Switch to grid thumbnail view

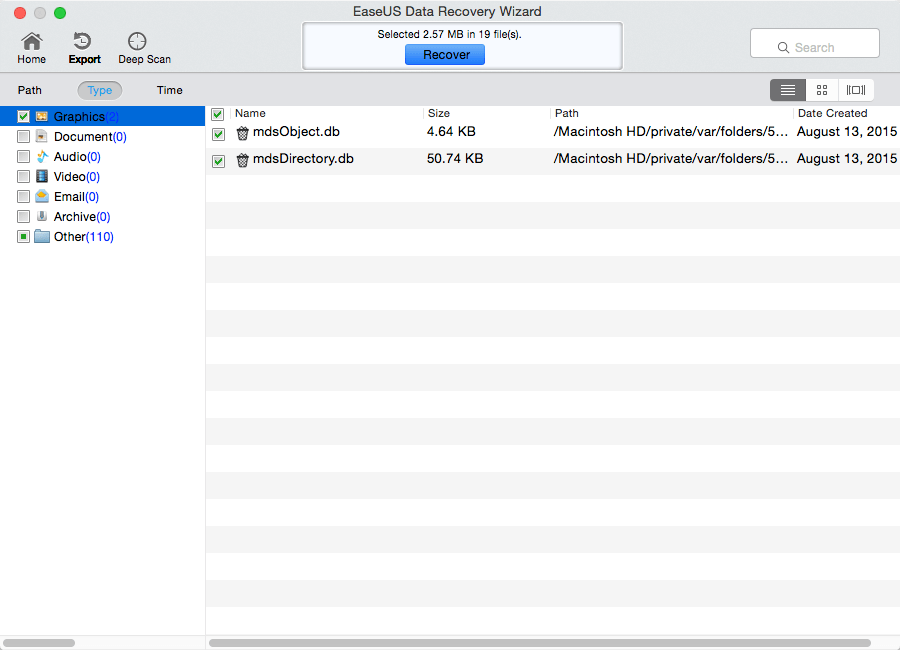pos(822,90)
